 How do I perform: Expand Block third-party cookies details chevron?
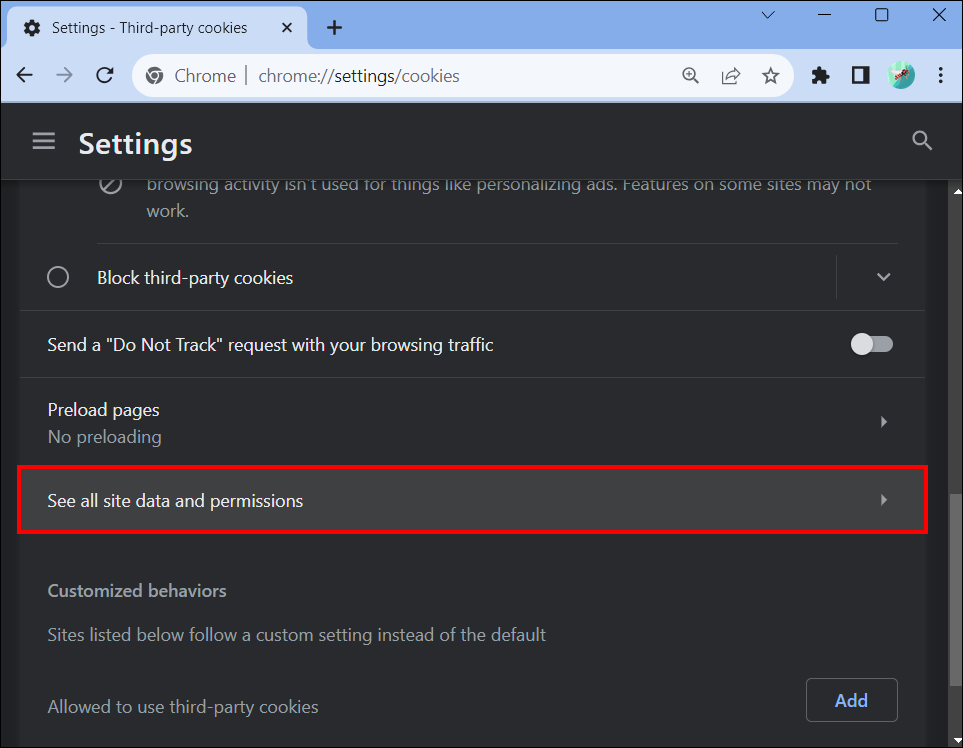[x=883, y=277]
